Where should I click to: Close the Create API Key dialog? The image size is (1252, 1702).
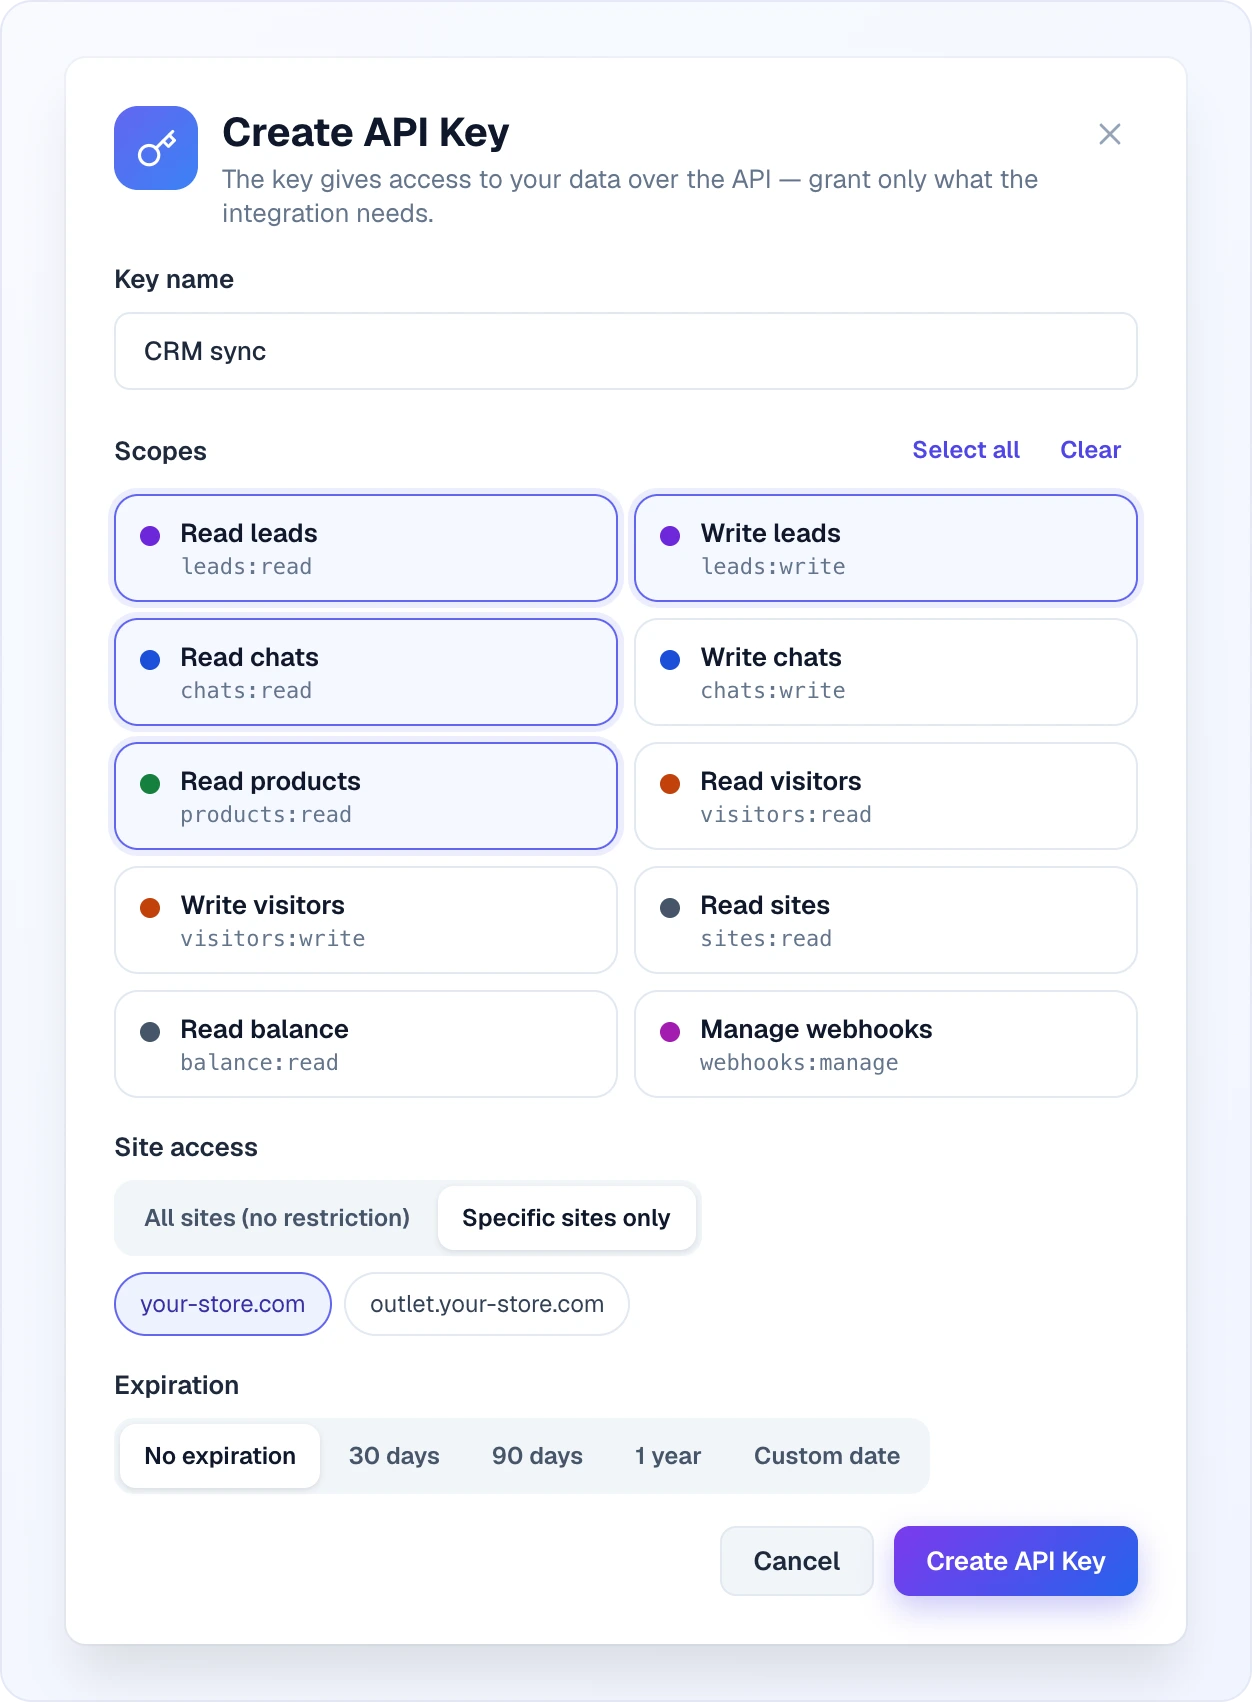(1109, 134)
